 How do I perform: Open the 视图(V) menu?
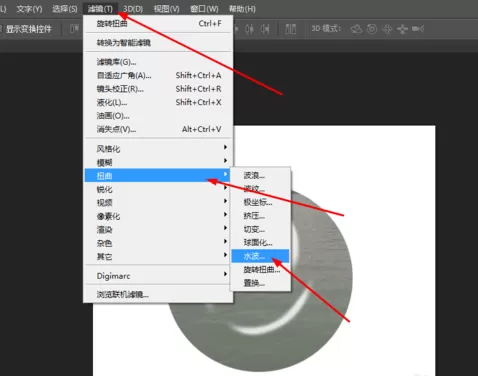(x=166, y=9)
